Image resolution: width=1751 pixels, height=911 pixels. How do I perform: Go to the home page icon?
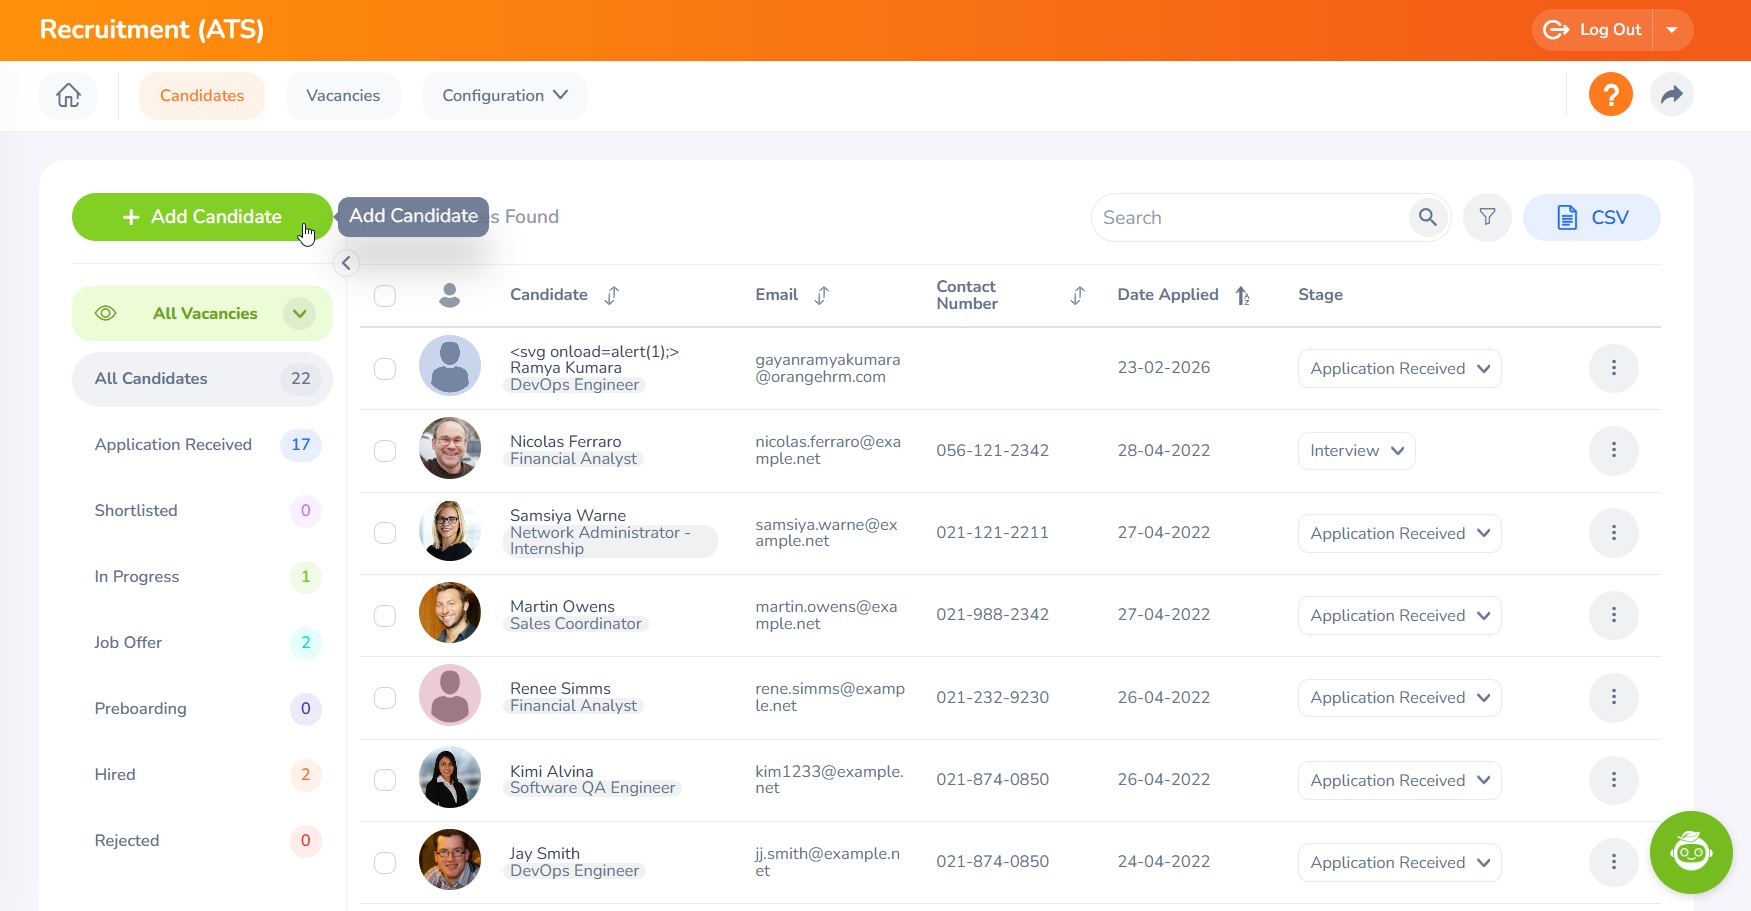coord(68,96)
